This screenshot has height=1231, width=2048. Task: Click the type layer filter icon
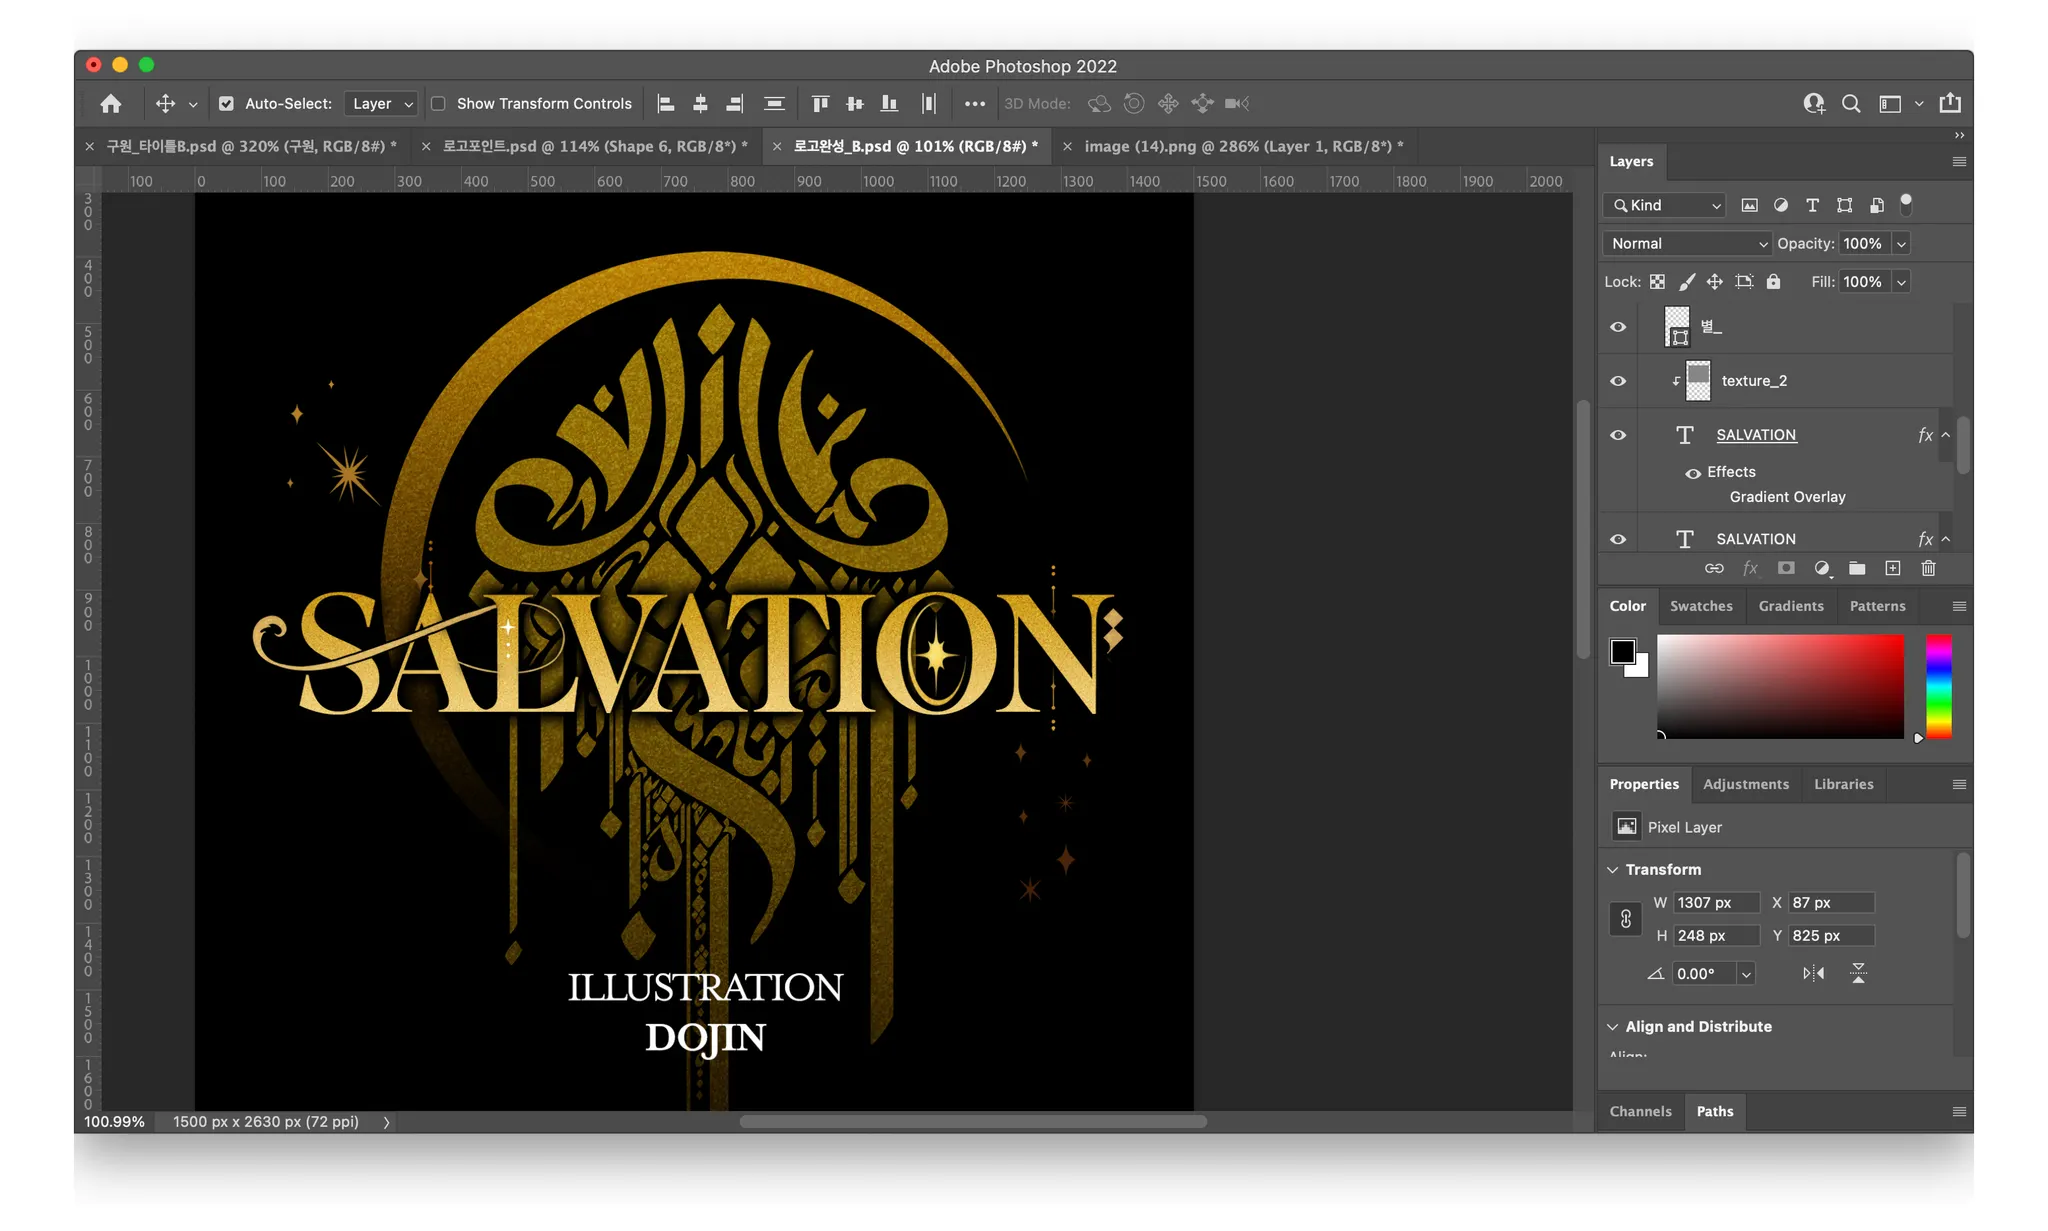coord(1812,205)
